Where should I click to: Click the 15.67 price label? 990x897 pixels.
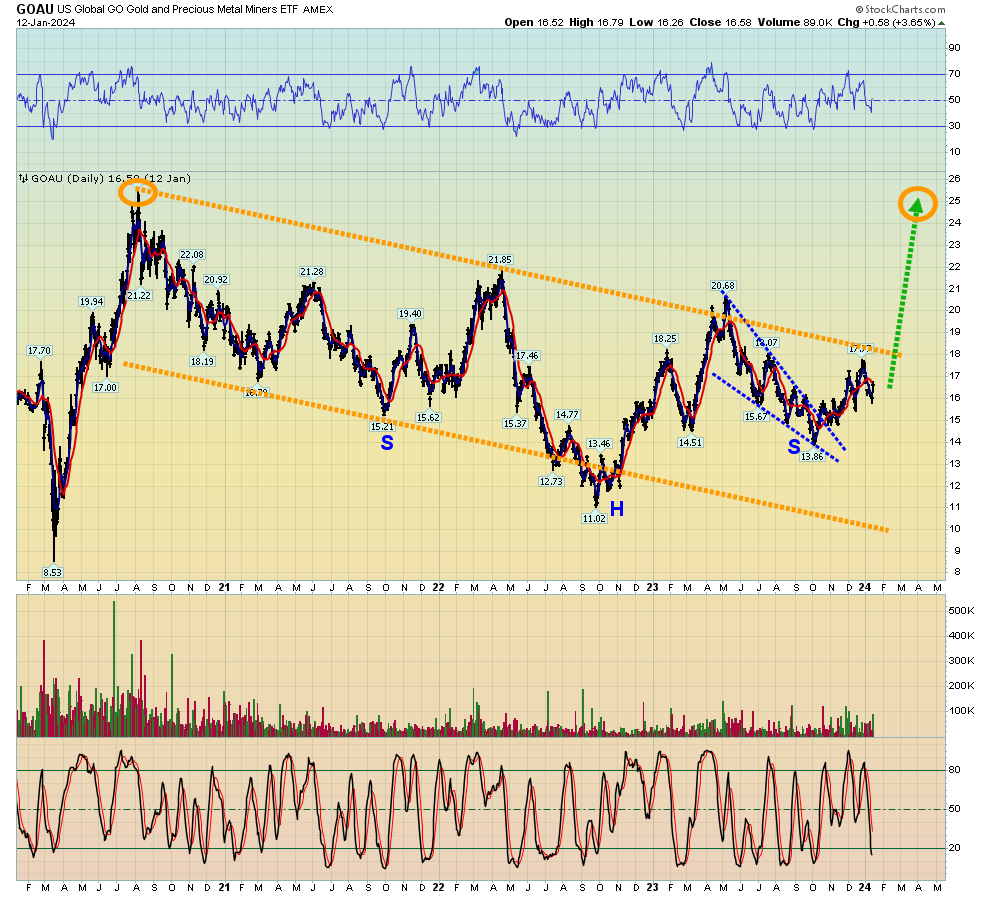pos(756,417)
